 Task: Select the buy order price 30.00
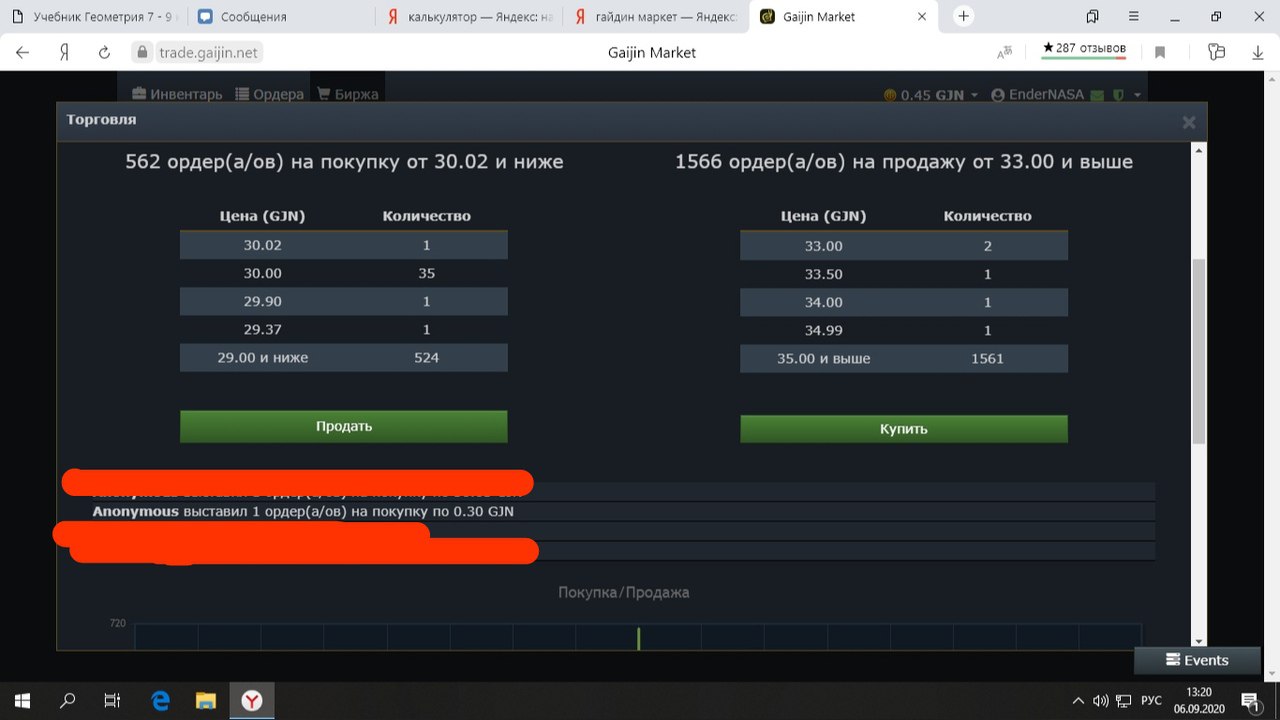[x=263, y=273]
